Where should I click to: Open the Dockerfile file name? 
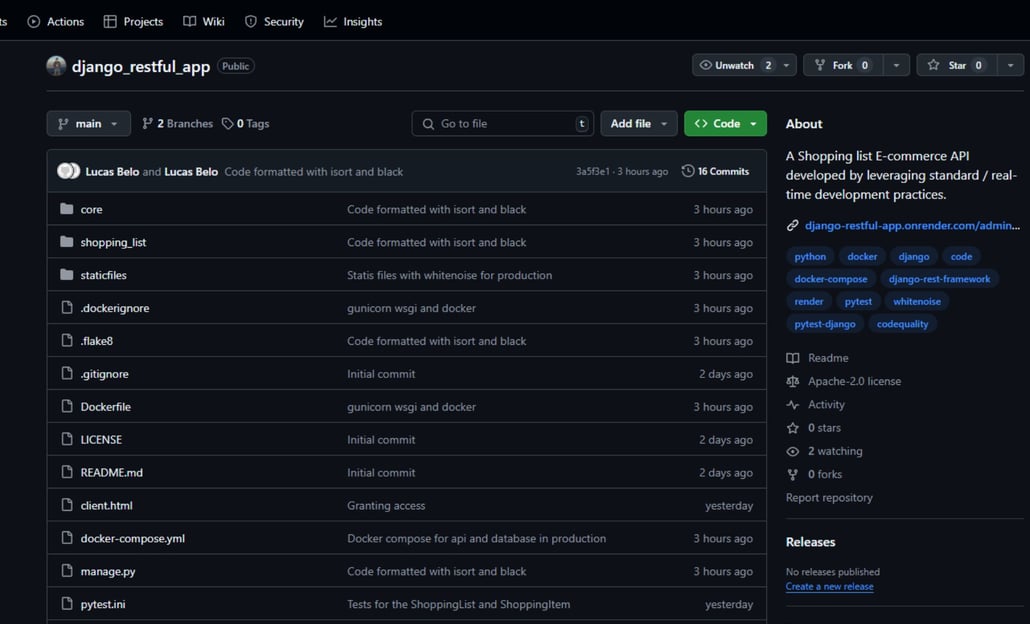pyautogui.click(x=105, y=407)
